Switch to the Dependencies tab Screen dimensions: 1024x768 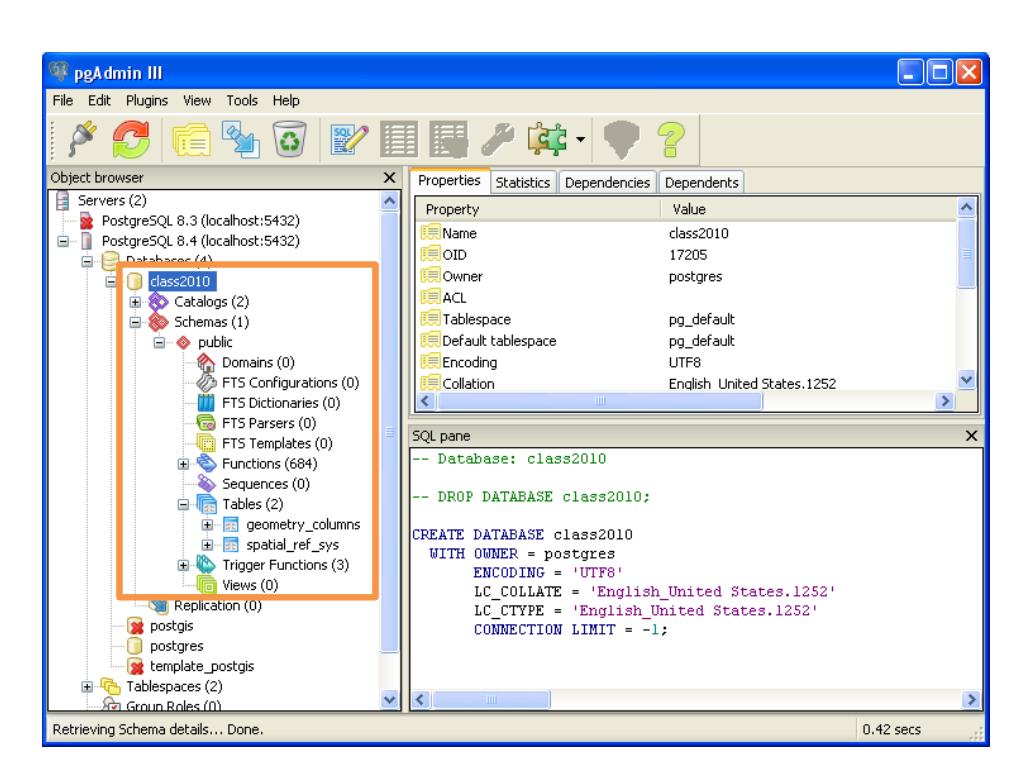coord(607,183)
